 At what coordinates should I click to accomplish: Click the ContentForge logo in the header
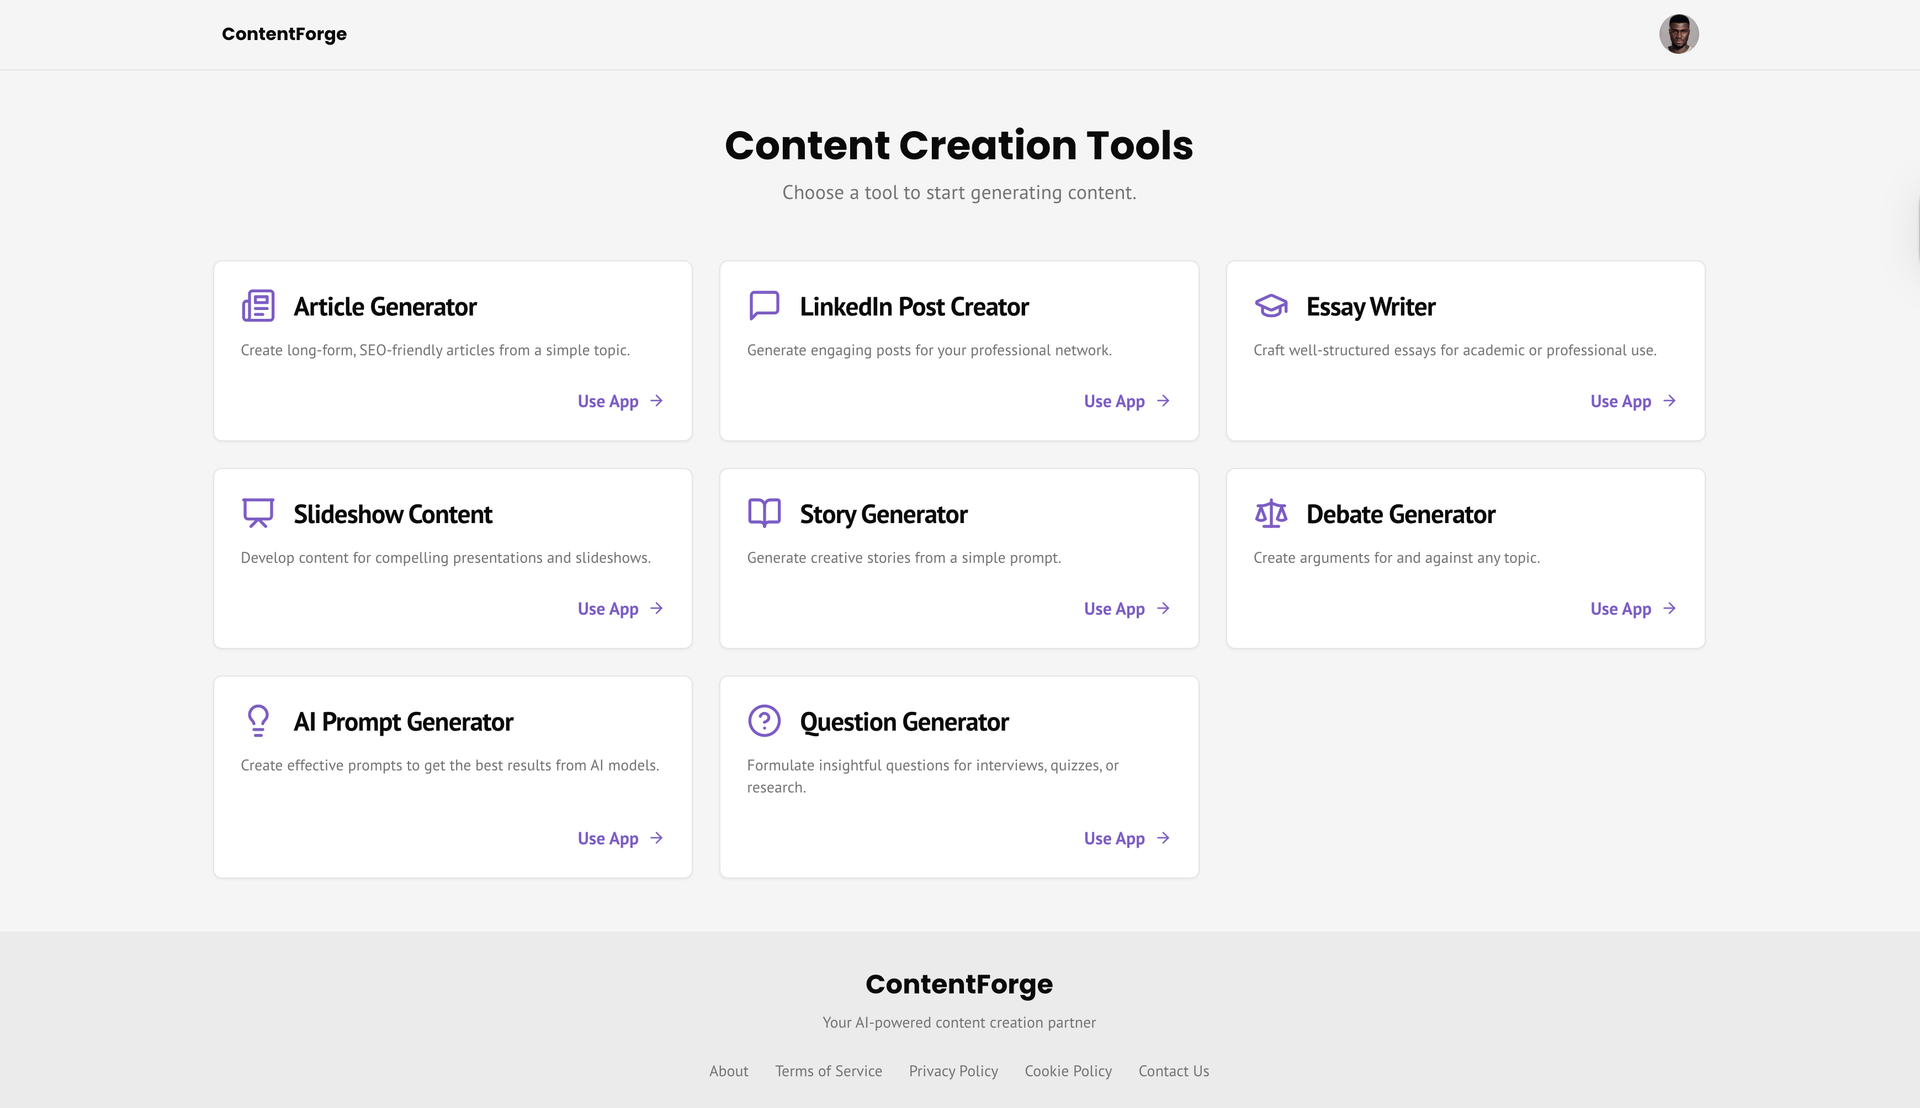(284, 33)
